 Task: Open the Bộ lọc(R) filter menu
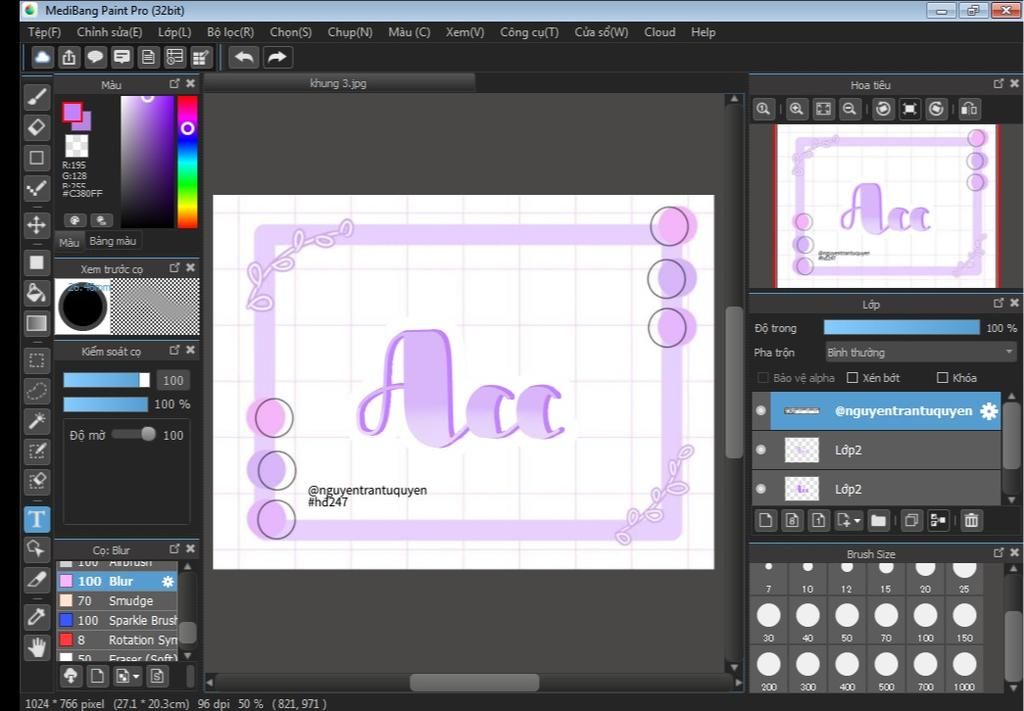231,32
